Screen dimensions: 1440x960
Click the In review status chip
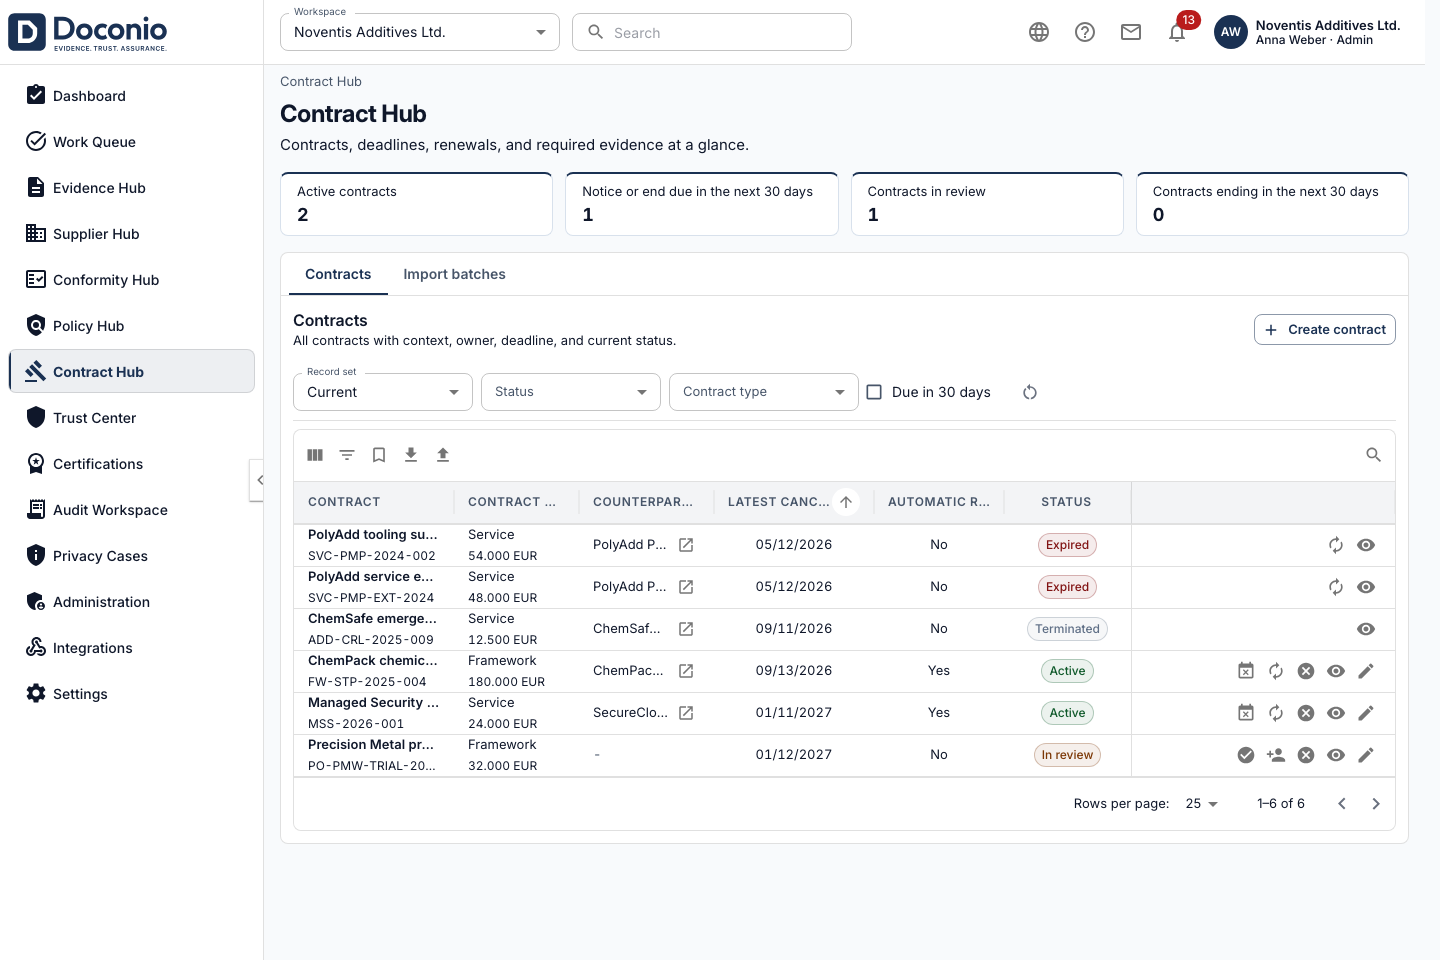click(x=1067, y=755)
